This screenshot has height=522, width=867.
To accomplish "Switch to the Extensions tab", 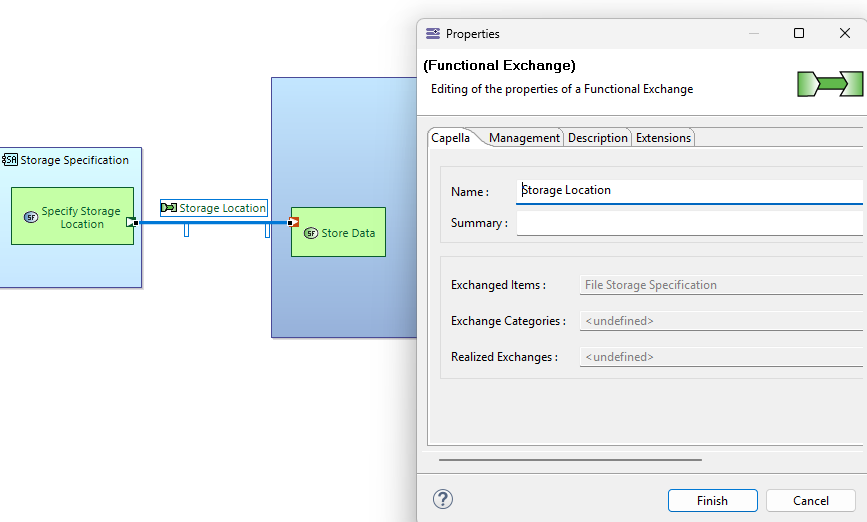I will coord(663,138).
